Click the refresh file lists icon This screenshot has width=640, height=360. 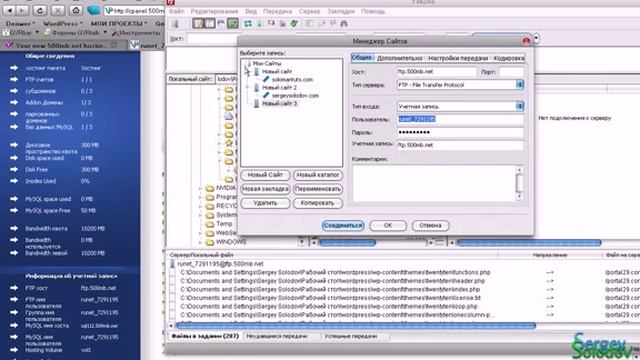(x=248, y=24)
